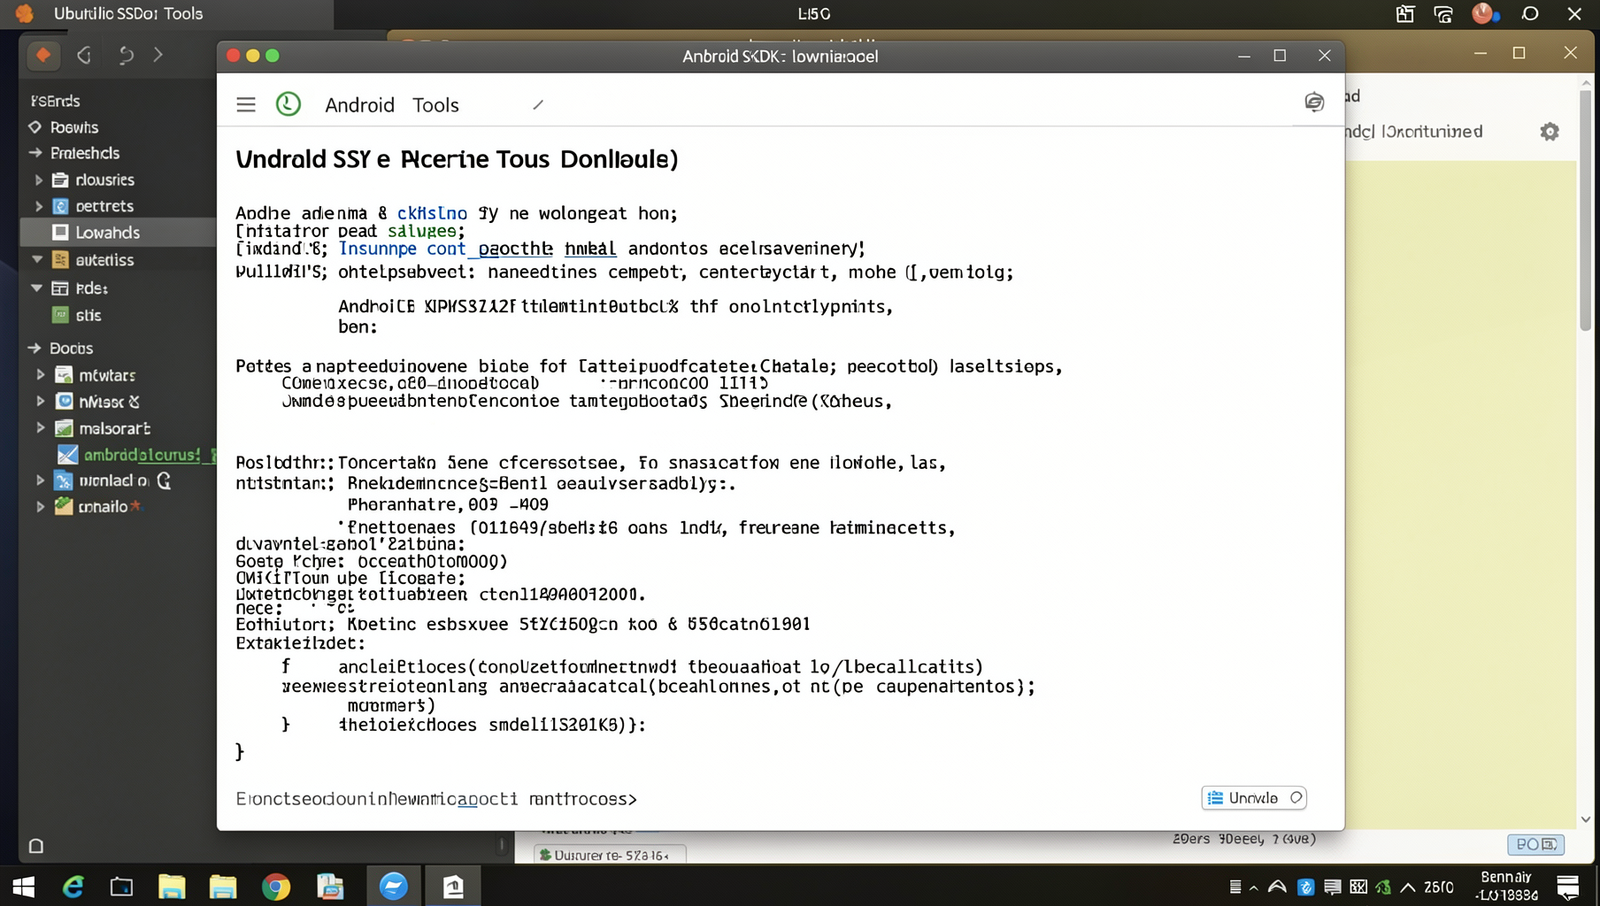Click the Unrvile button
Screen dimensions: 1600x906
pos(1254,798)
